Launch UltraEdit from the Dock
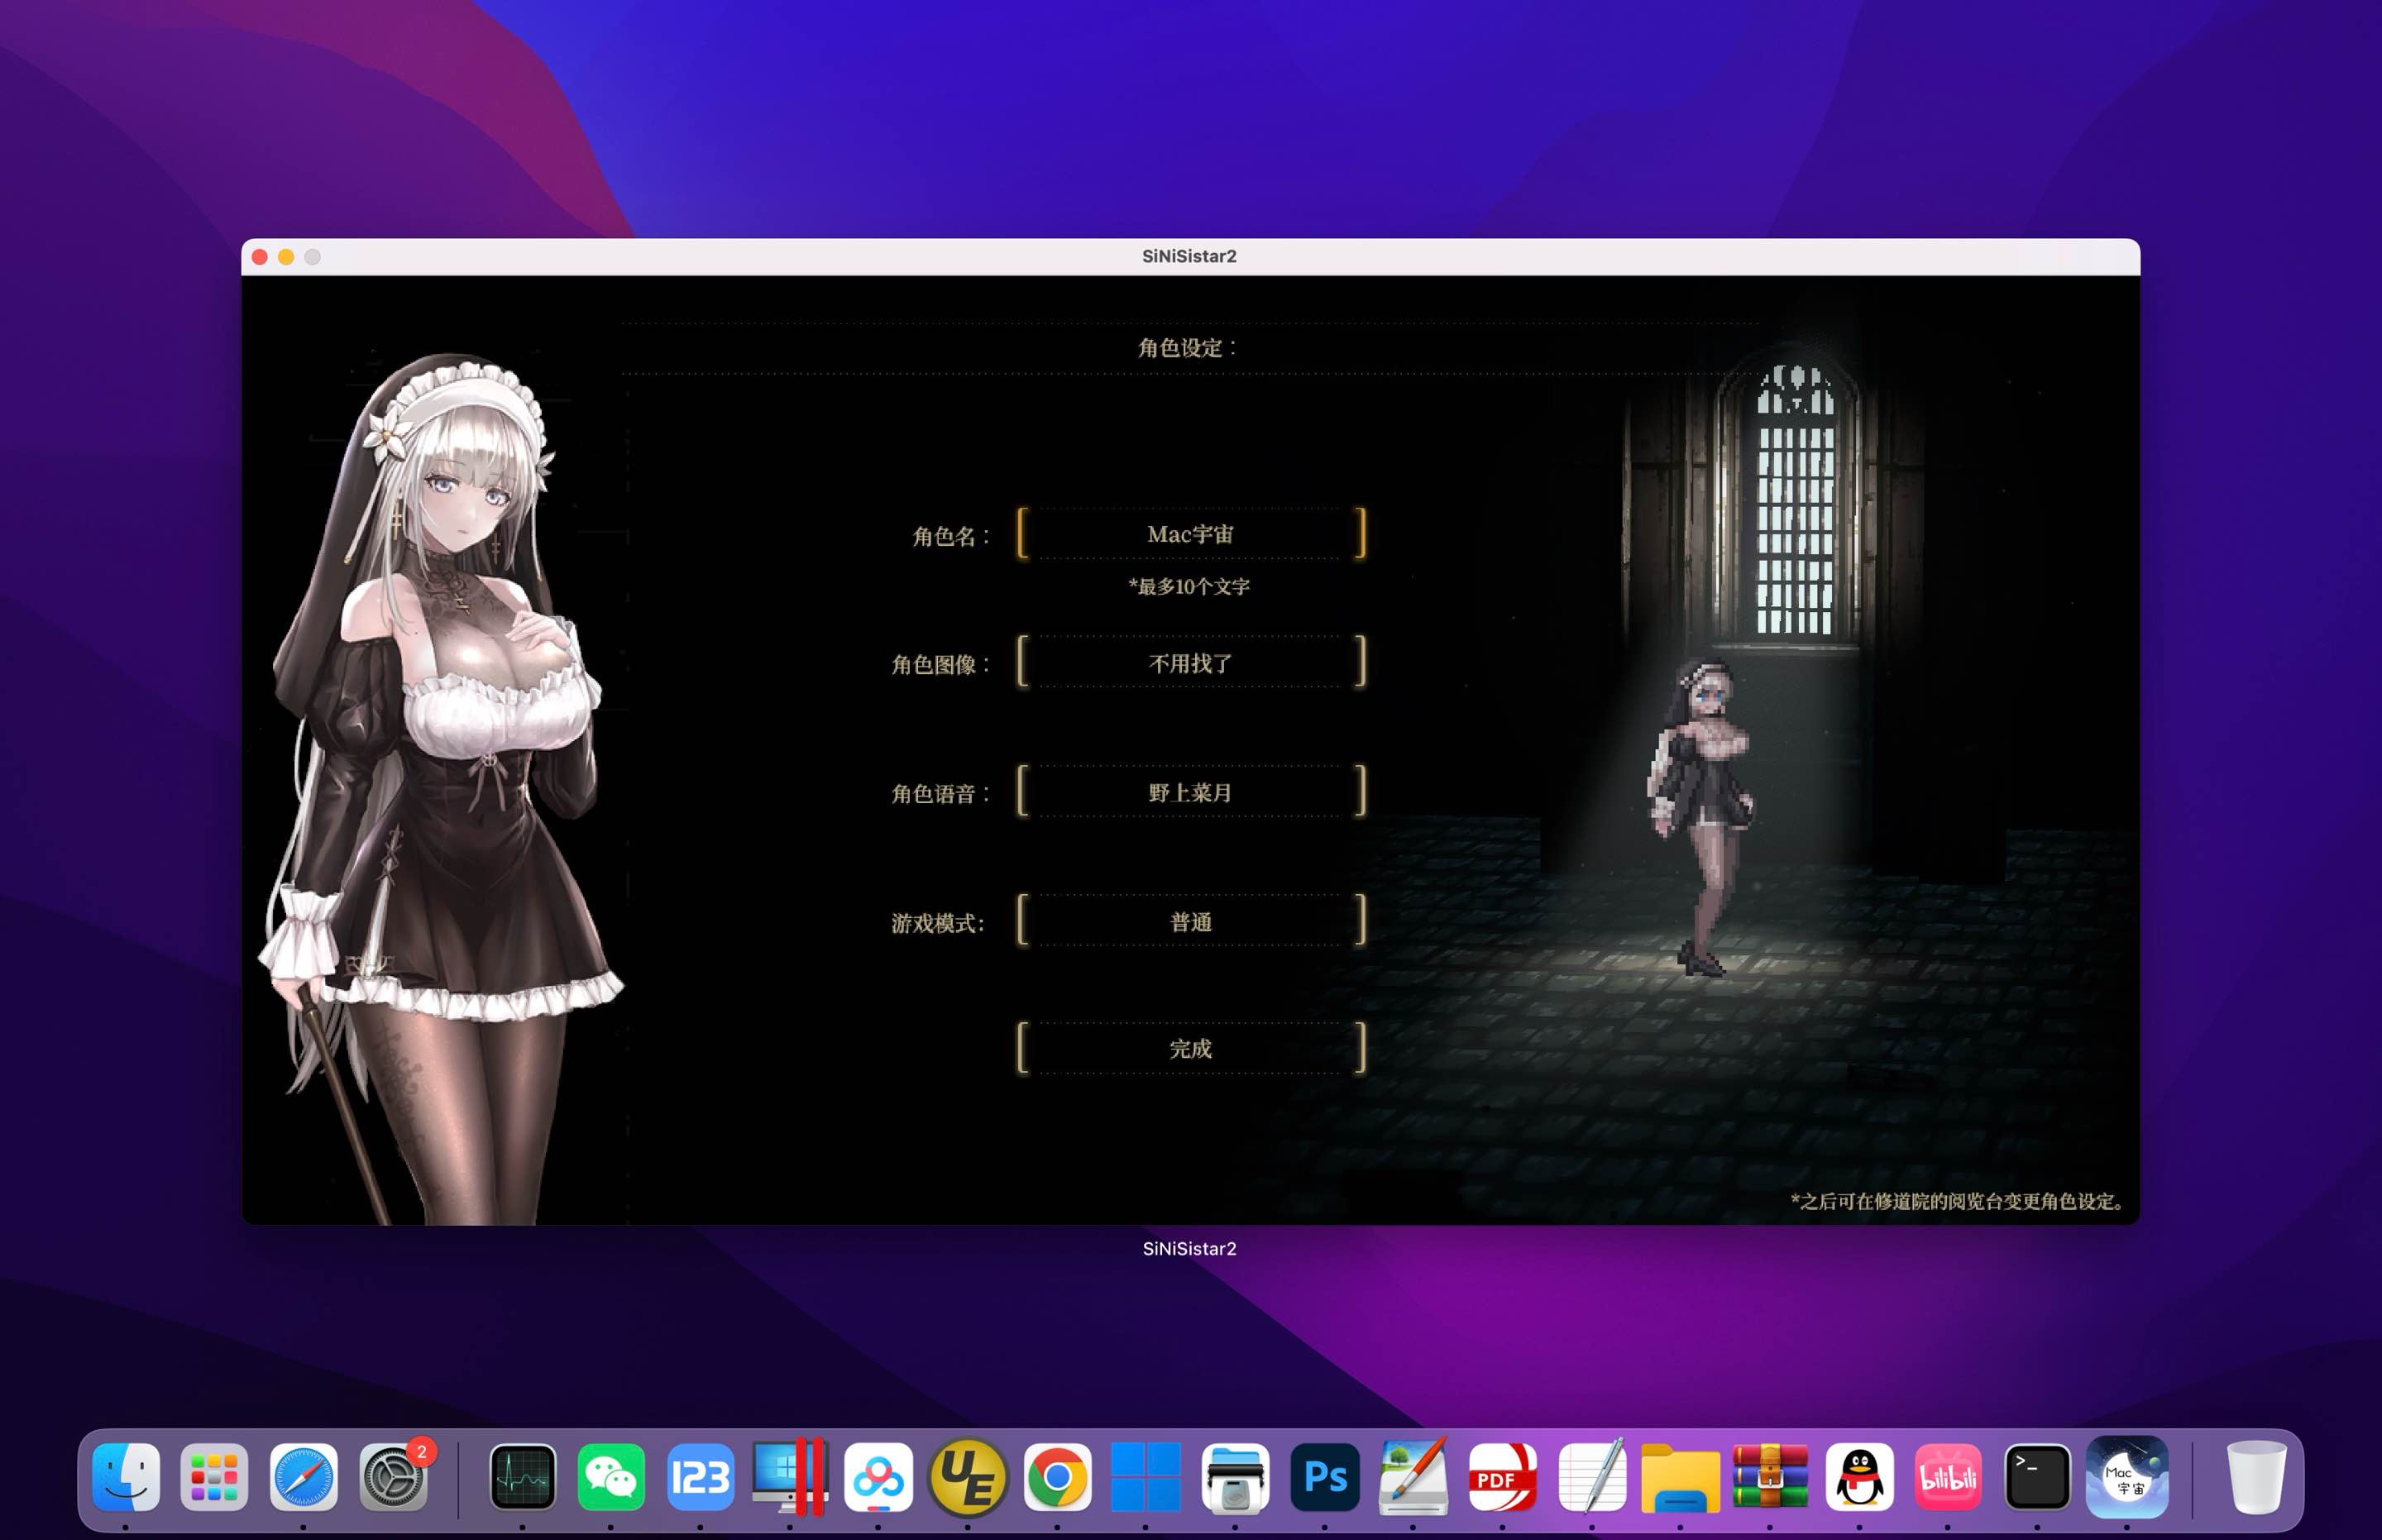Viewport: 2382px width, 1540px height. 968,1477
